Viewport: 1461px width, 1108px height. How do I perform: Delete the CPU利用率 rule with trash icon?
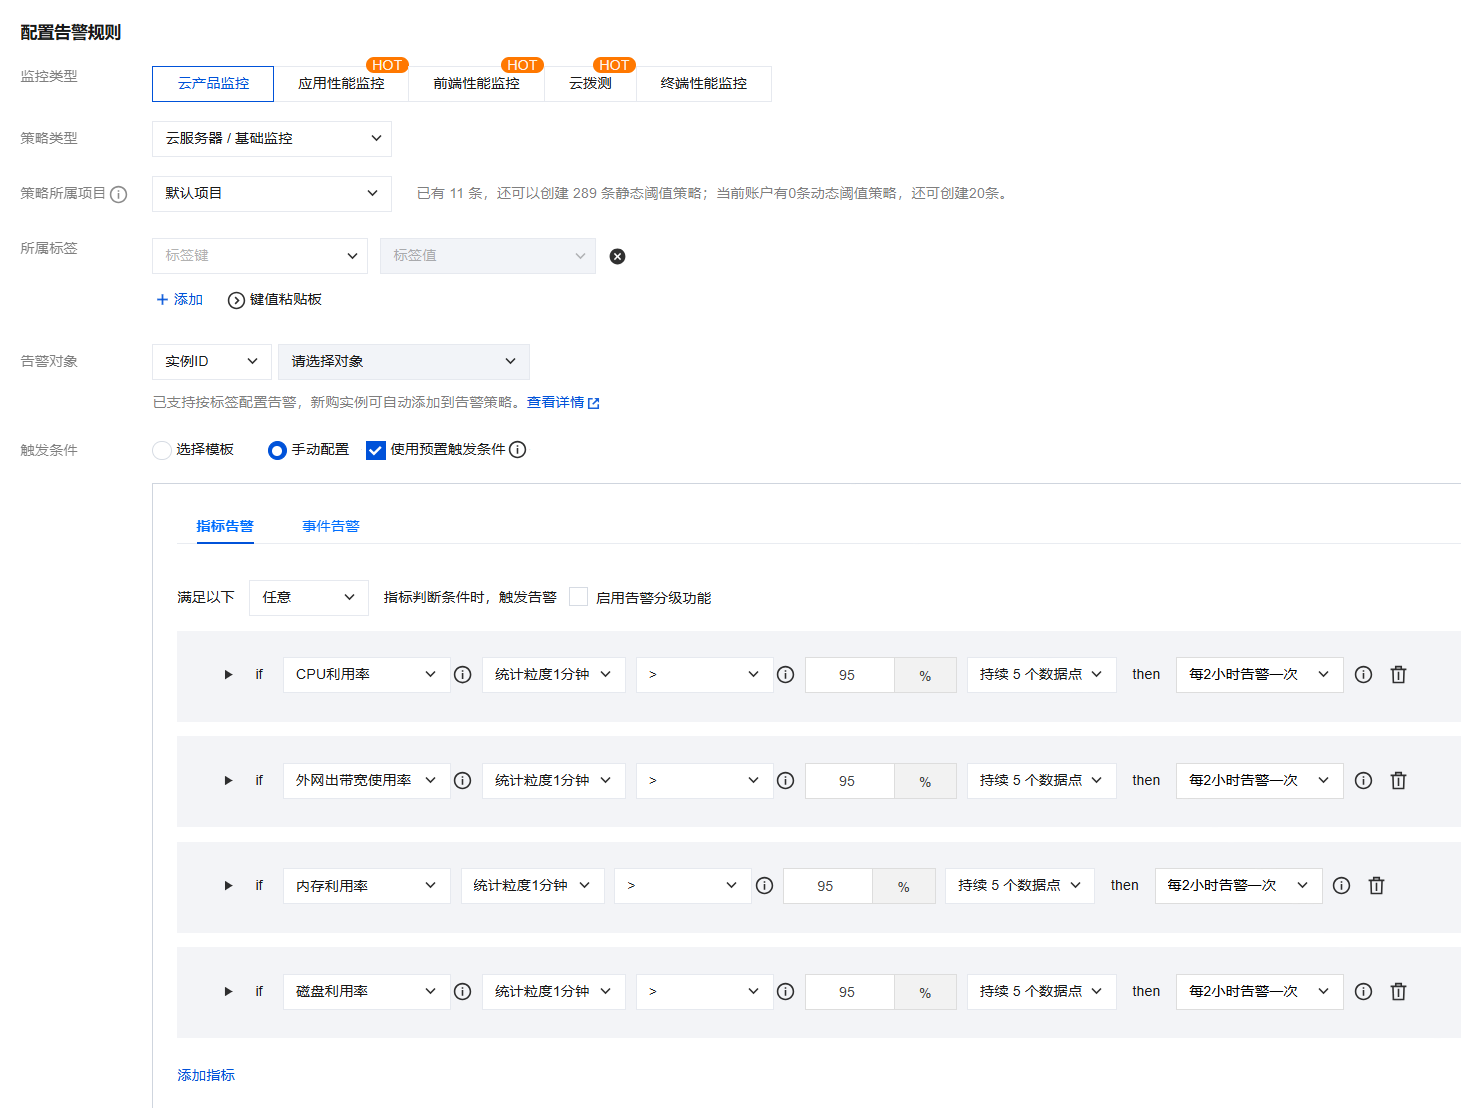click(1398, 675)
